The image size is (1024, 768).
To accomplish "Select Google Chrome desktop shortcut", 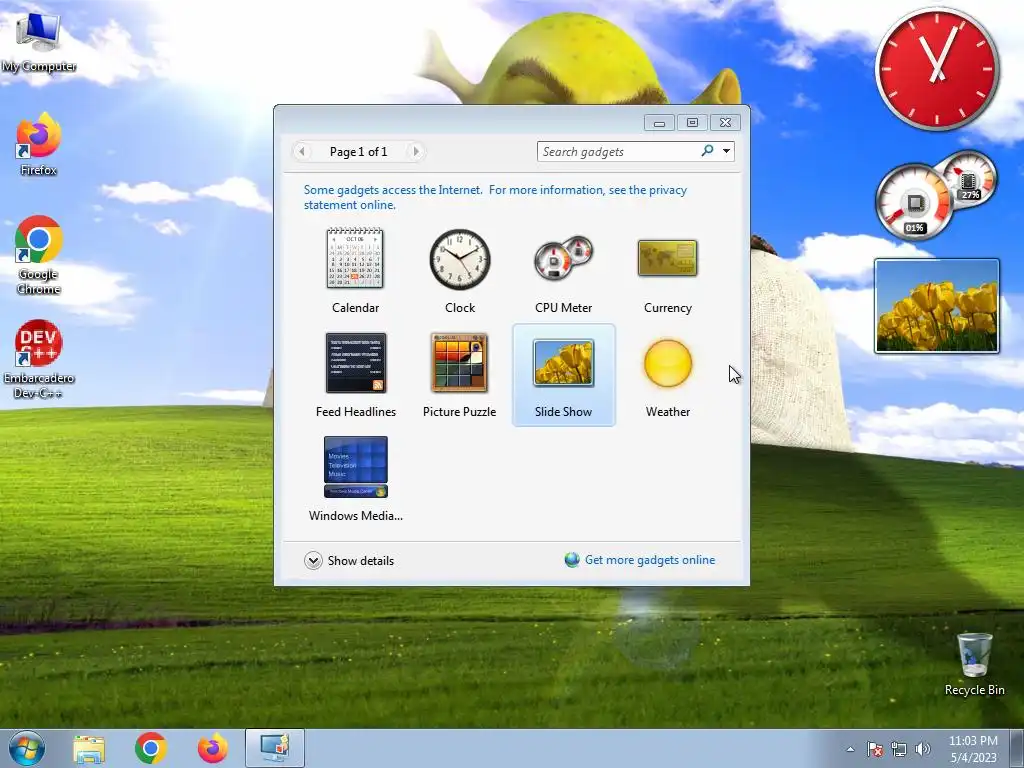I will tap(39, 255).
